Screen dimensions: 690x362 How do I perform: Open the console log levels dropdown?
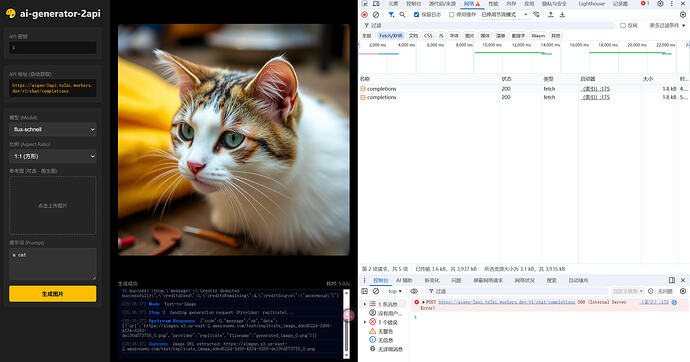click(628, 291)
